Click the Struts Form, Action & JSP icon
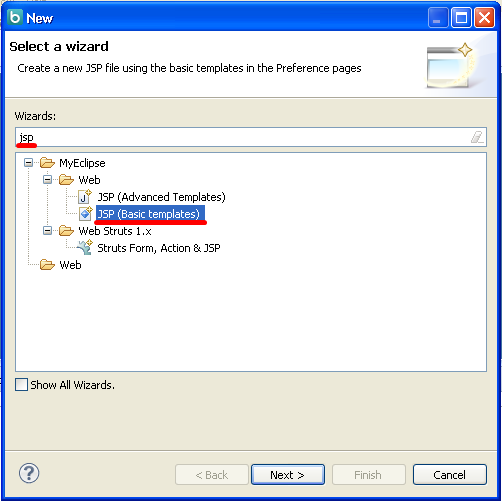This screenshot has width=502, height=502. point(85,248)
